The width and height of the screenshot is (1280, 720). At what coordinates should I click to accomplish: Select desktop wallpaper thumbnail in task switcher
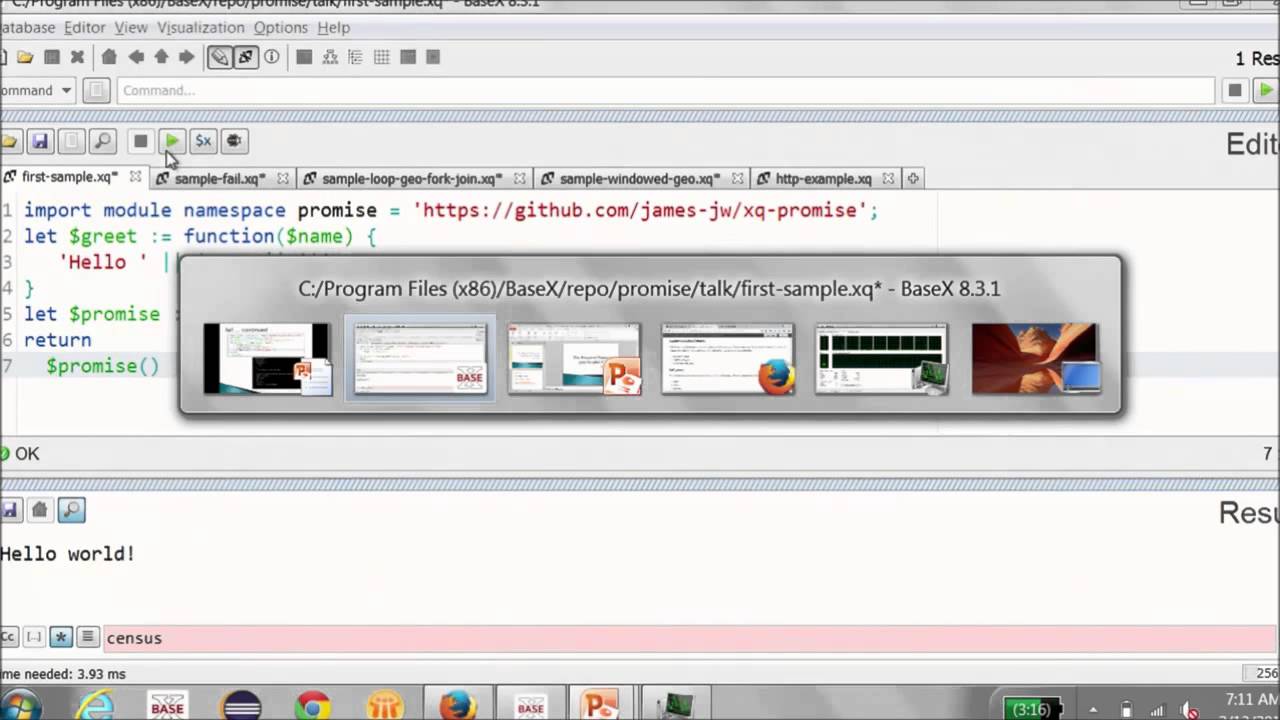pos(1036,358)
